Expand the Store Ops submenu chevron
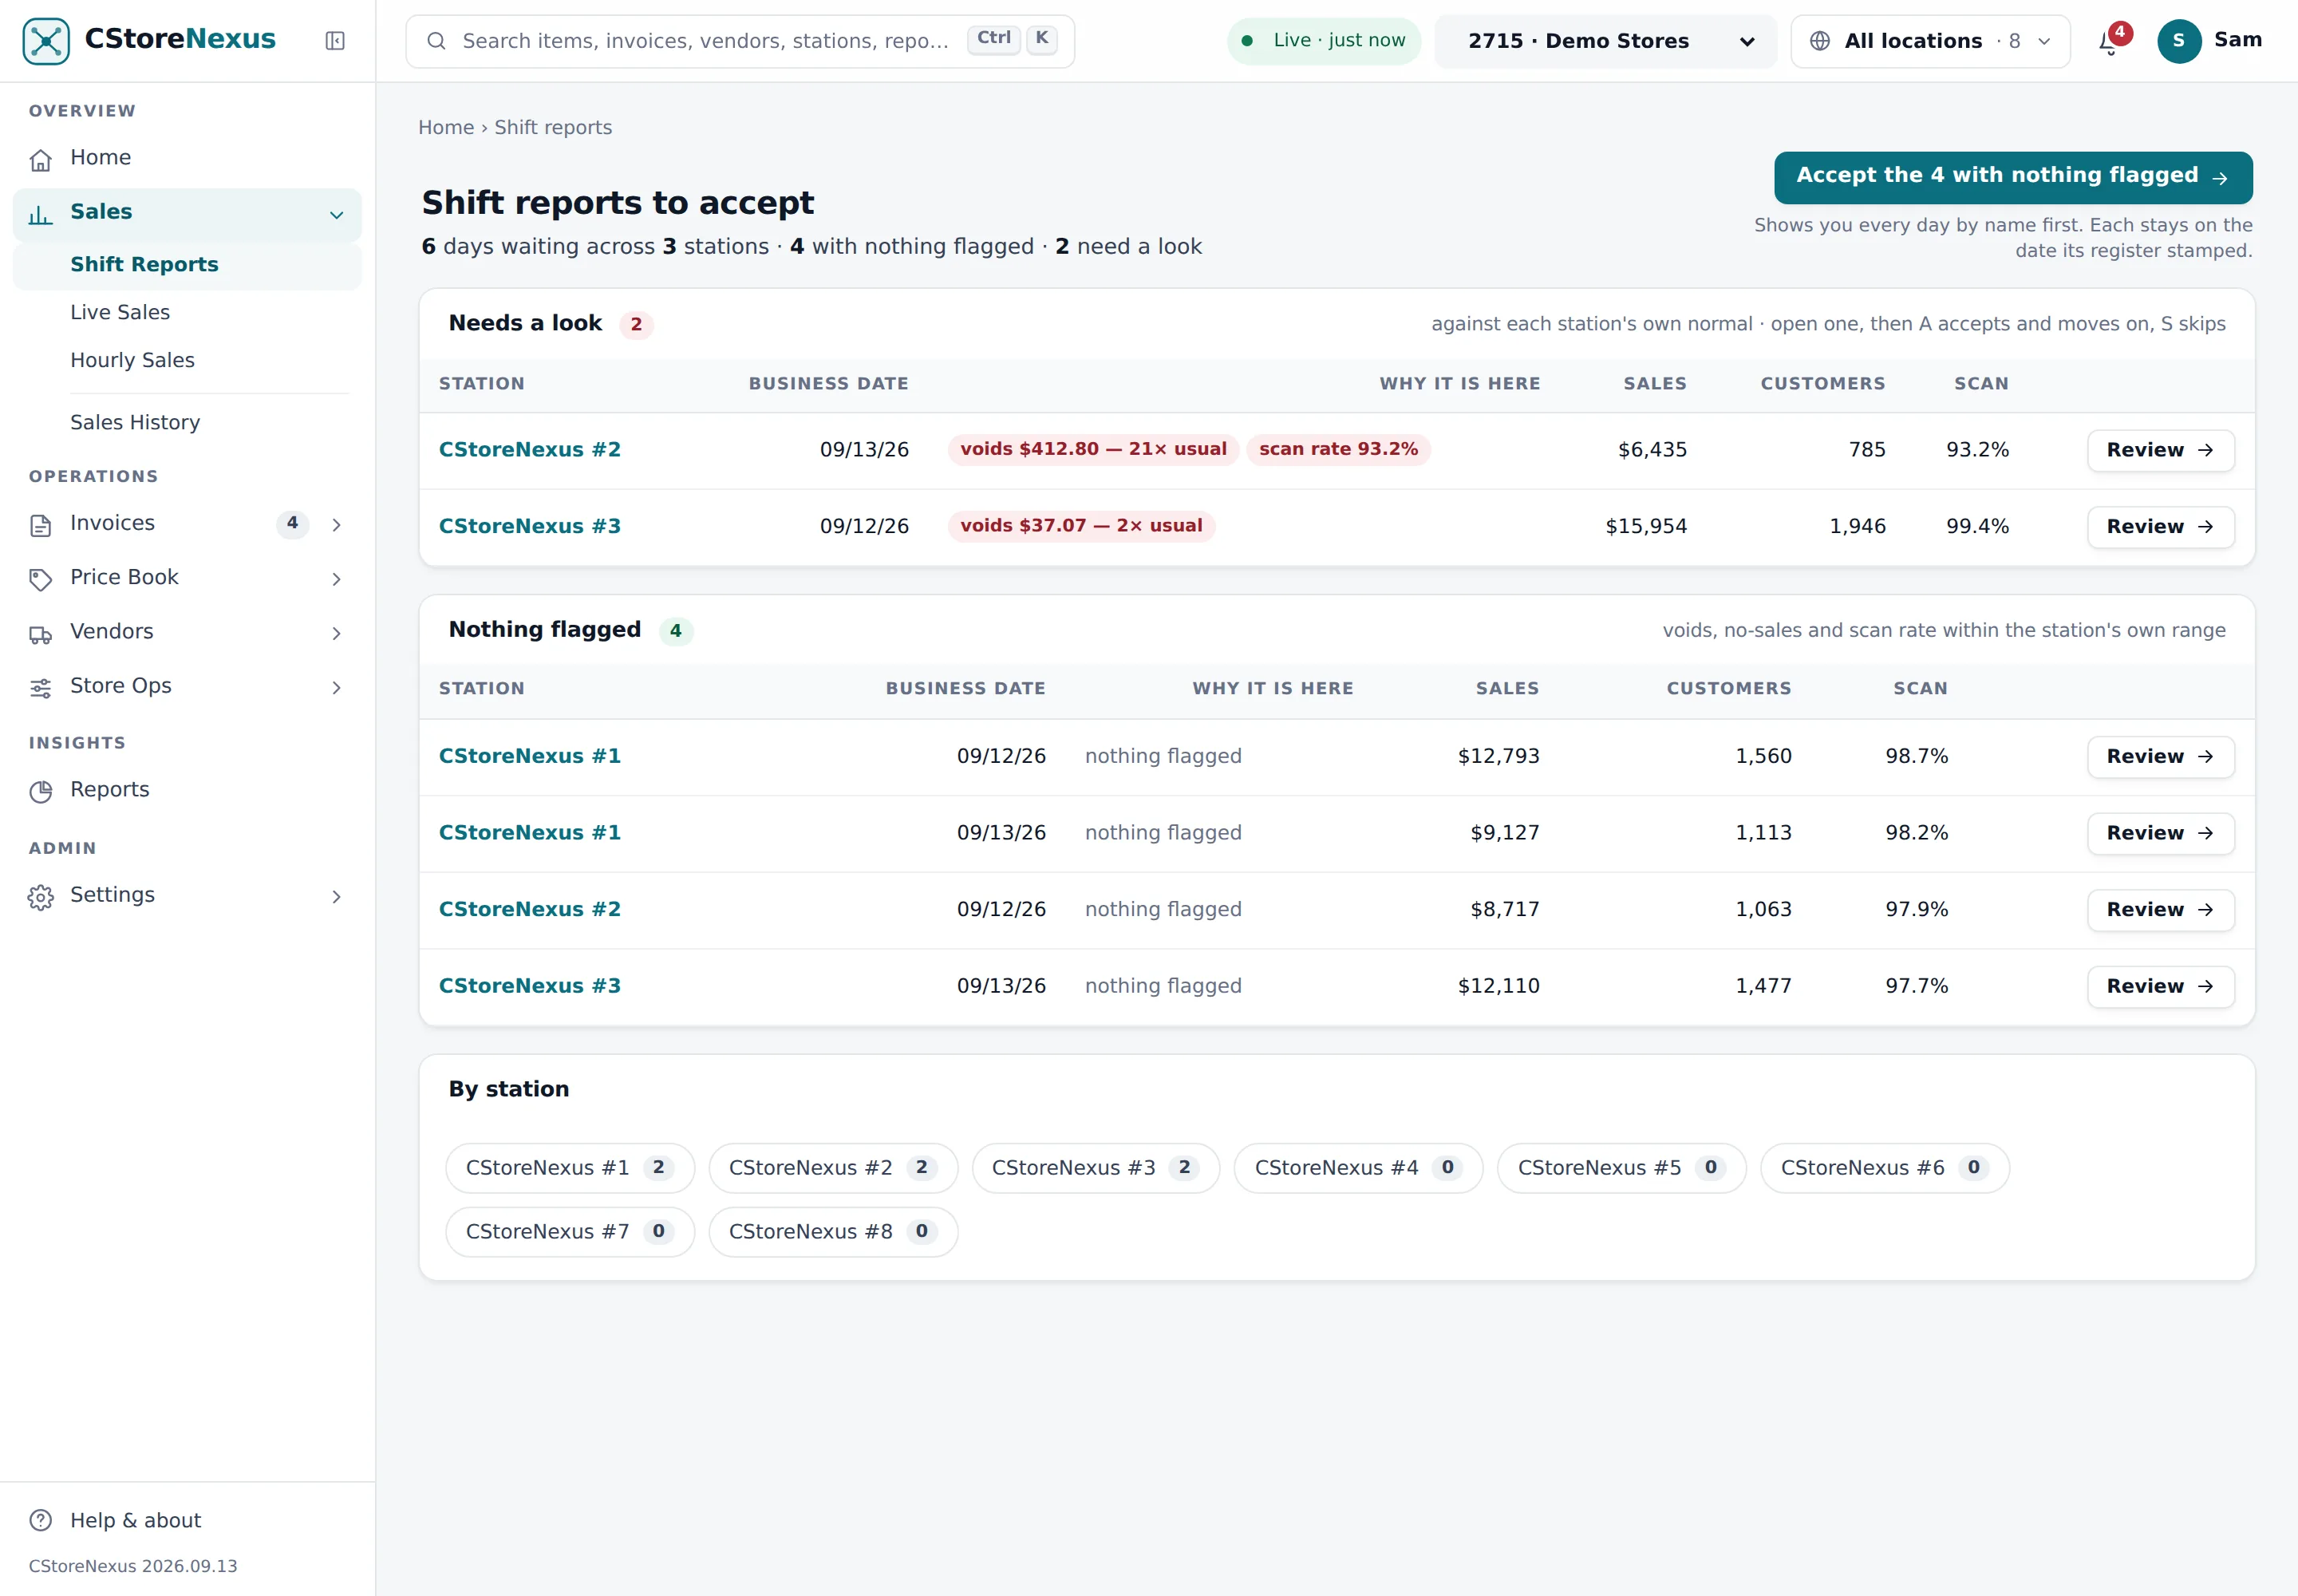Image resolution: width=2298 pixels, height=1596 pixels. (337, 688)
